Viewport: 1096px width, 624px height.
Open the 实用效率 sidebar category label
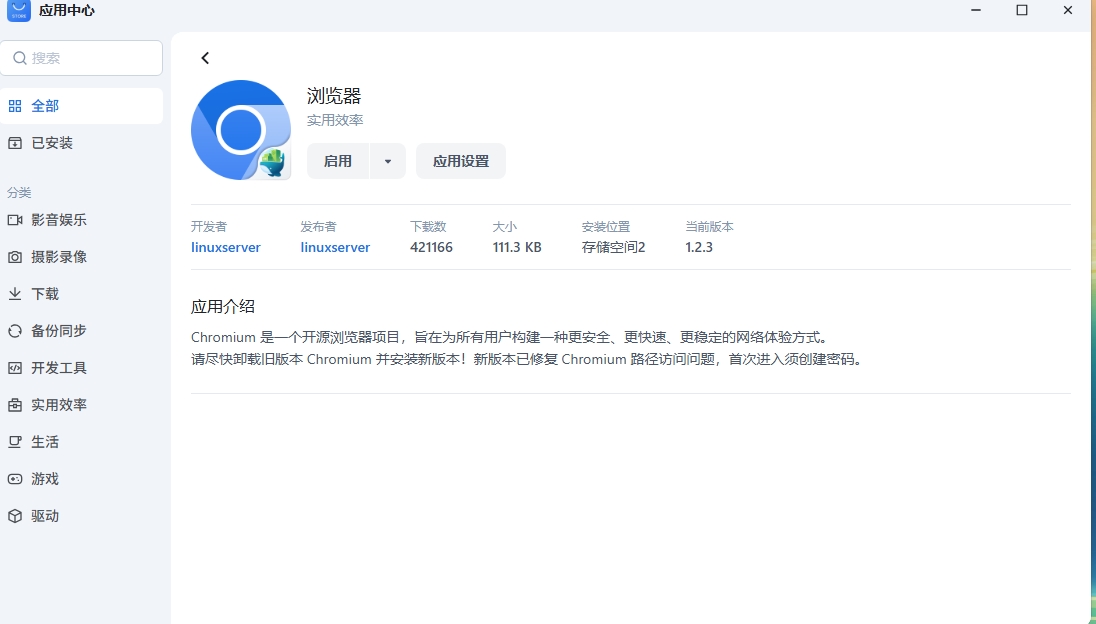(x=59, y=405)
